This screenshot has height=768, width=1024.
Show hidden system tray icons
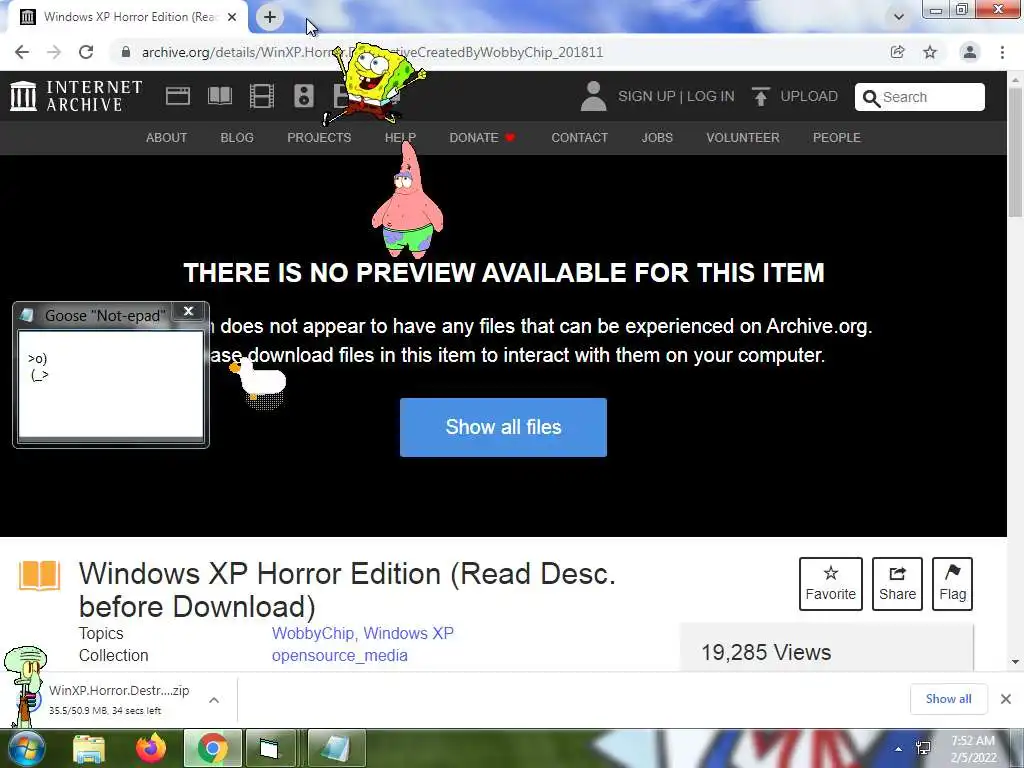click(899, 749)
